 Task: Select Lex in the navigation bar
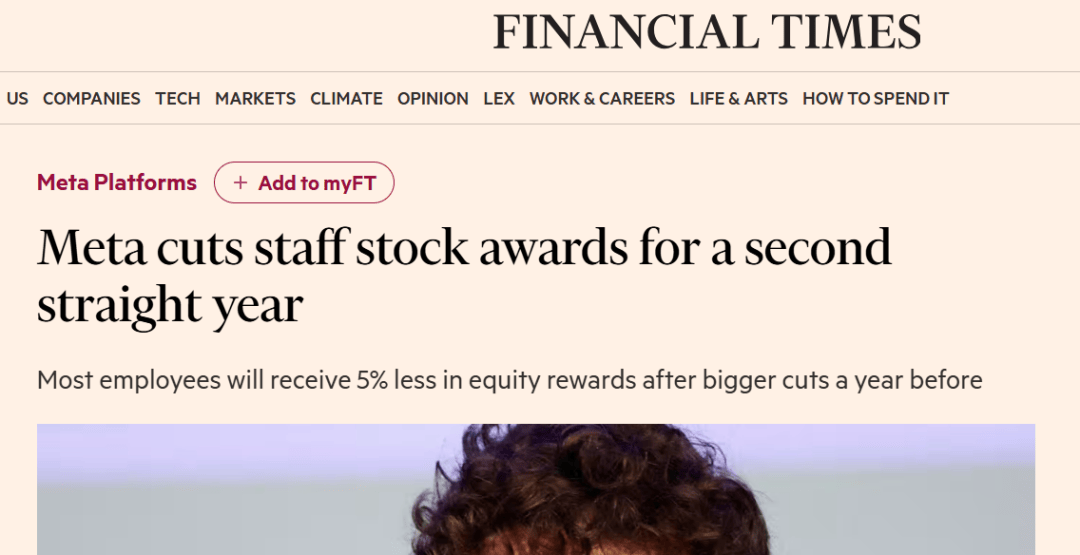point(499,98)
